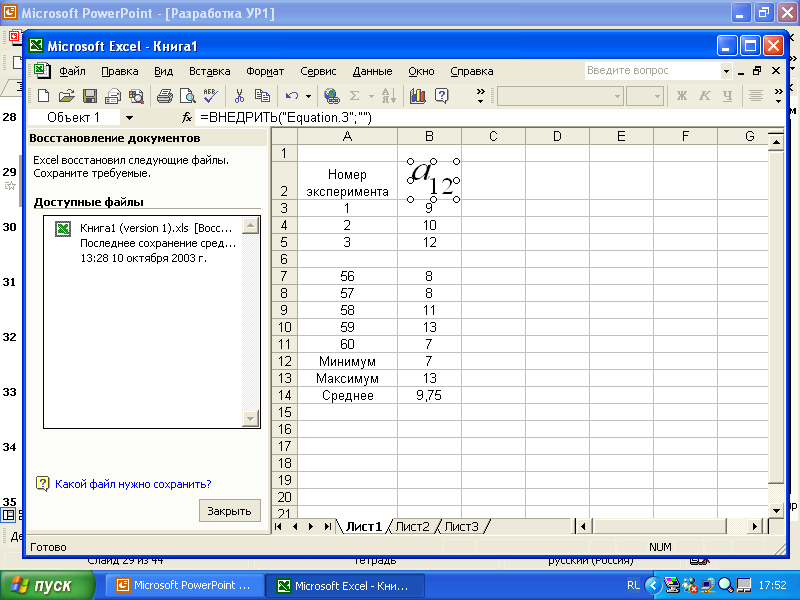800x600 pixels.
Task: Switch to the Лист3 sheet tab
Action: point(462,527)
